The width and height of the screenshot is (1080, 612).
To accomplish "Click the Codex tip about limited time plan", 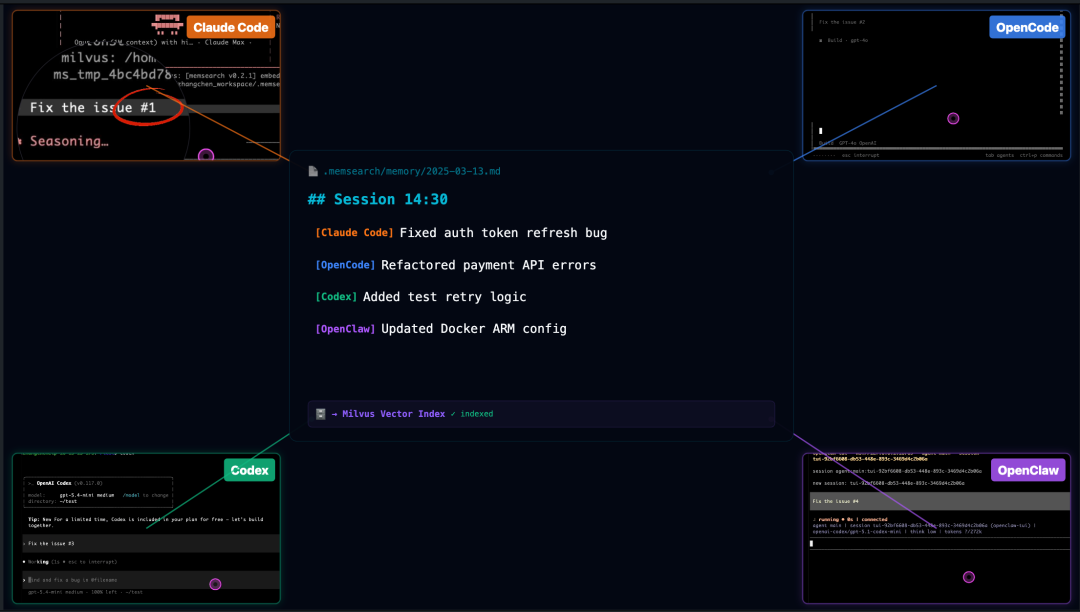I will click(x=145, y=522).
